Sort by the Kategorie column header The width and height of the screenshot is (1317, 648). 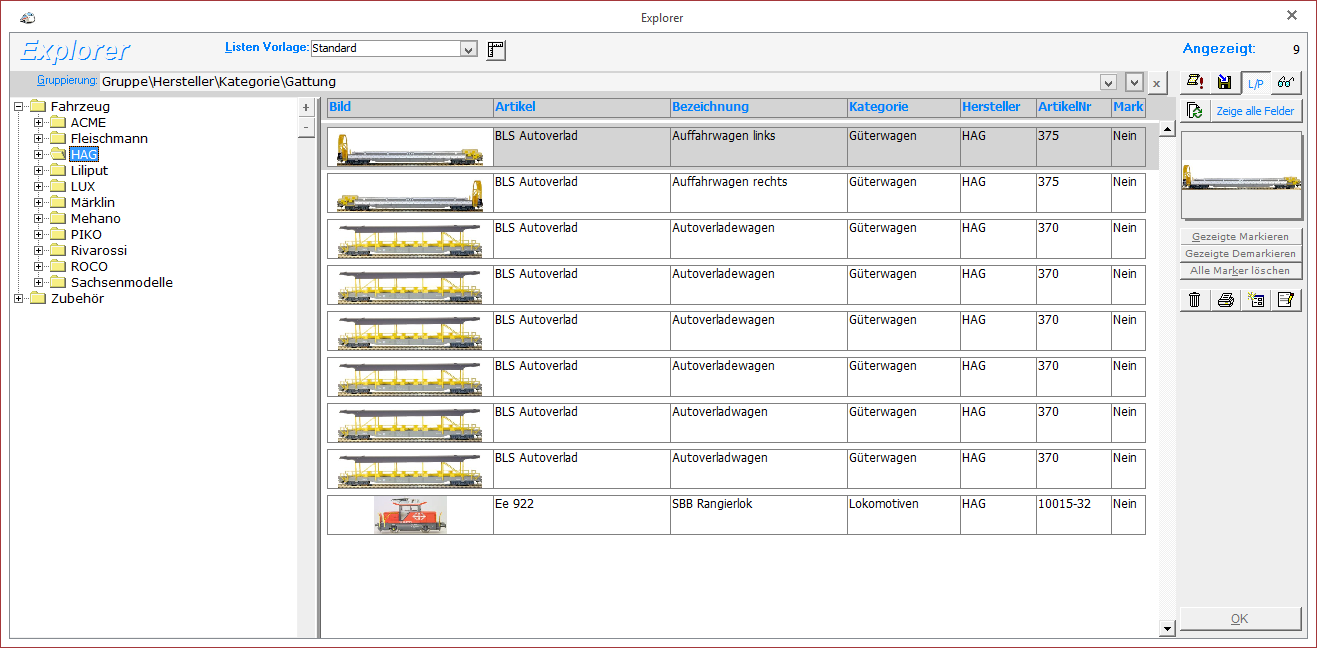click(903, 107)
